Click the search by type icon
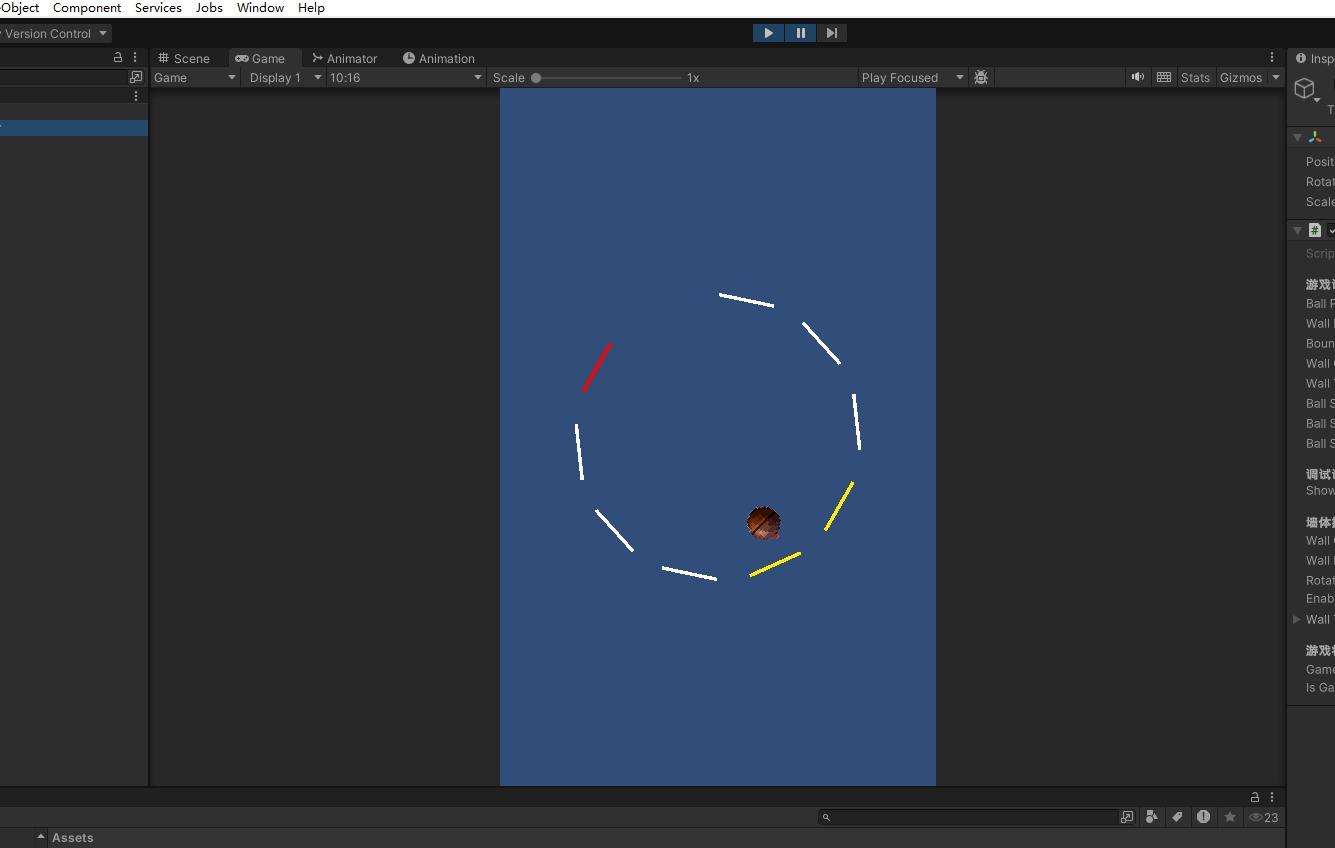The width and height of the screenshot is (1335, 848). tap(1152, 817)
